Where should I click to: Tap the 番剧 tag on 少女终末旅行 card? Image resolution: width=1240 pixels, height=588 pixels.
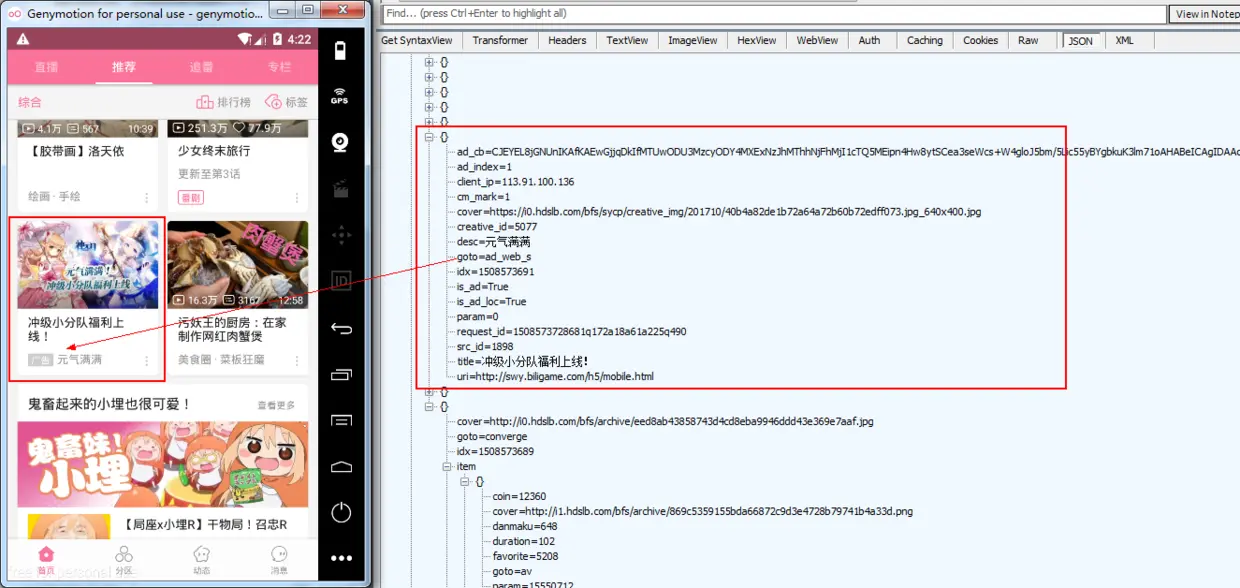pos(190,198)
